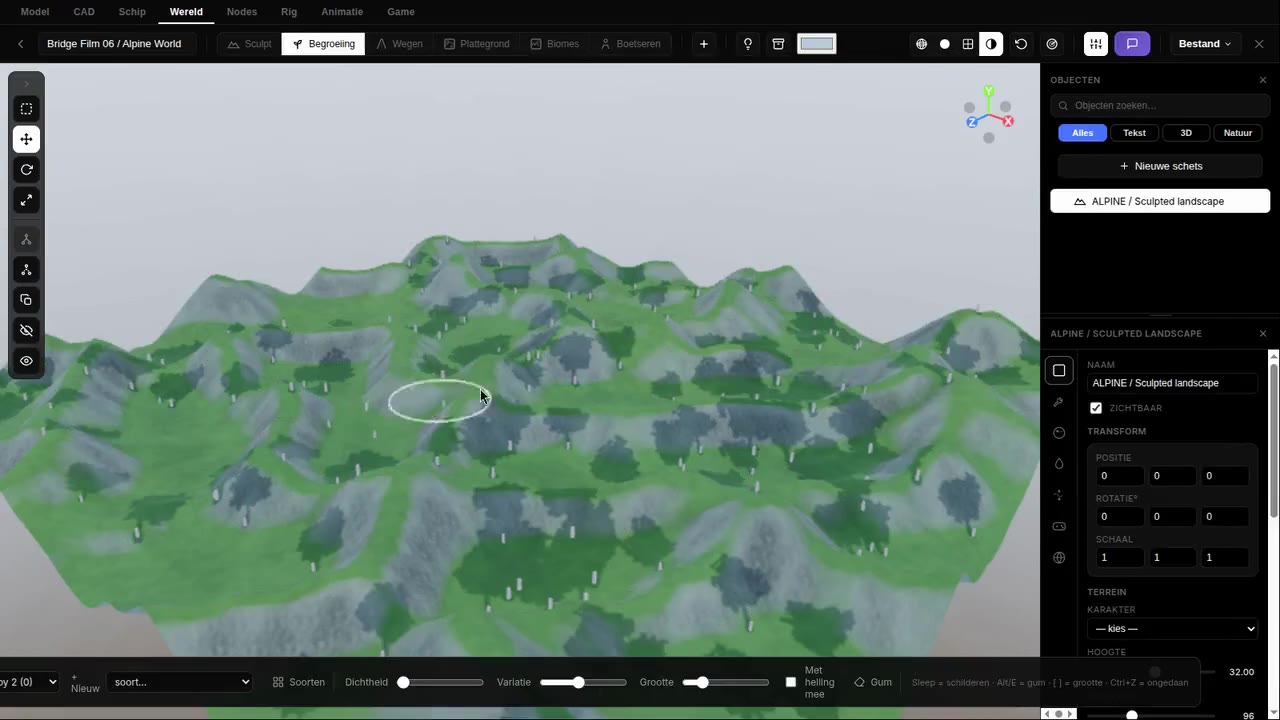
Task: Open the wrench modifiers tab icon
Action: [x=1059, y=402]
